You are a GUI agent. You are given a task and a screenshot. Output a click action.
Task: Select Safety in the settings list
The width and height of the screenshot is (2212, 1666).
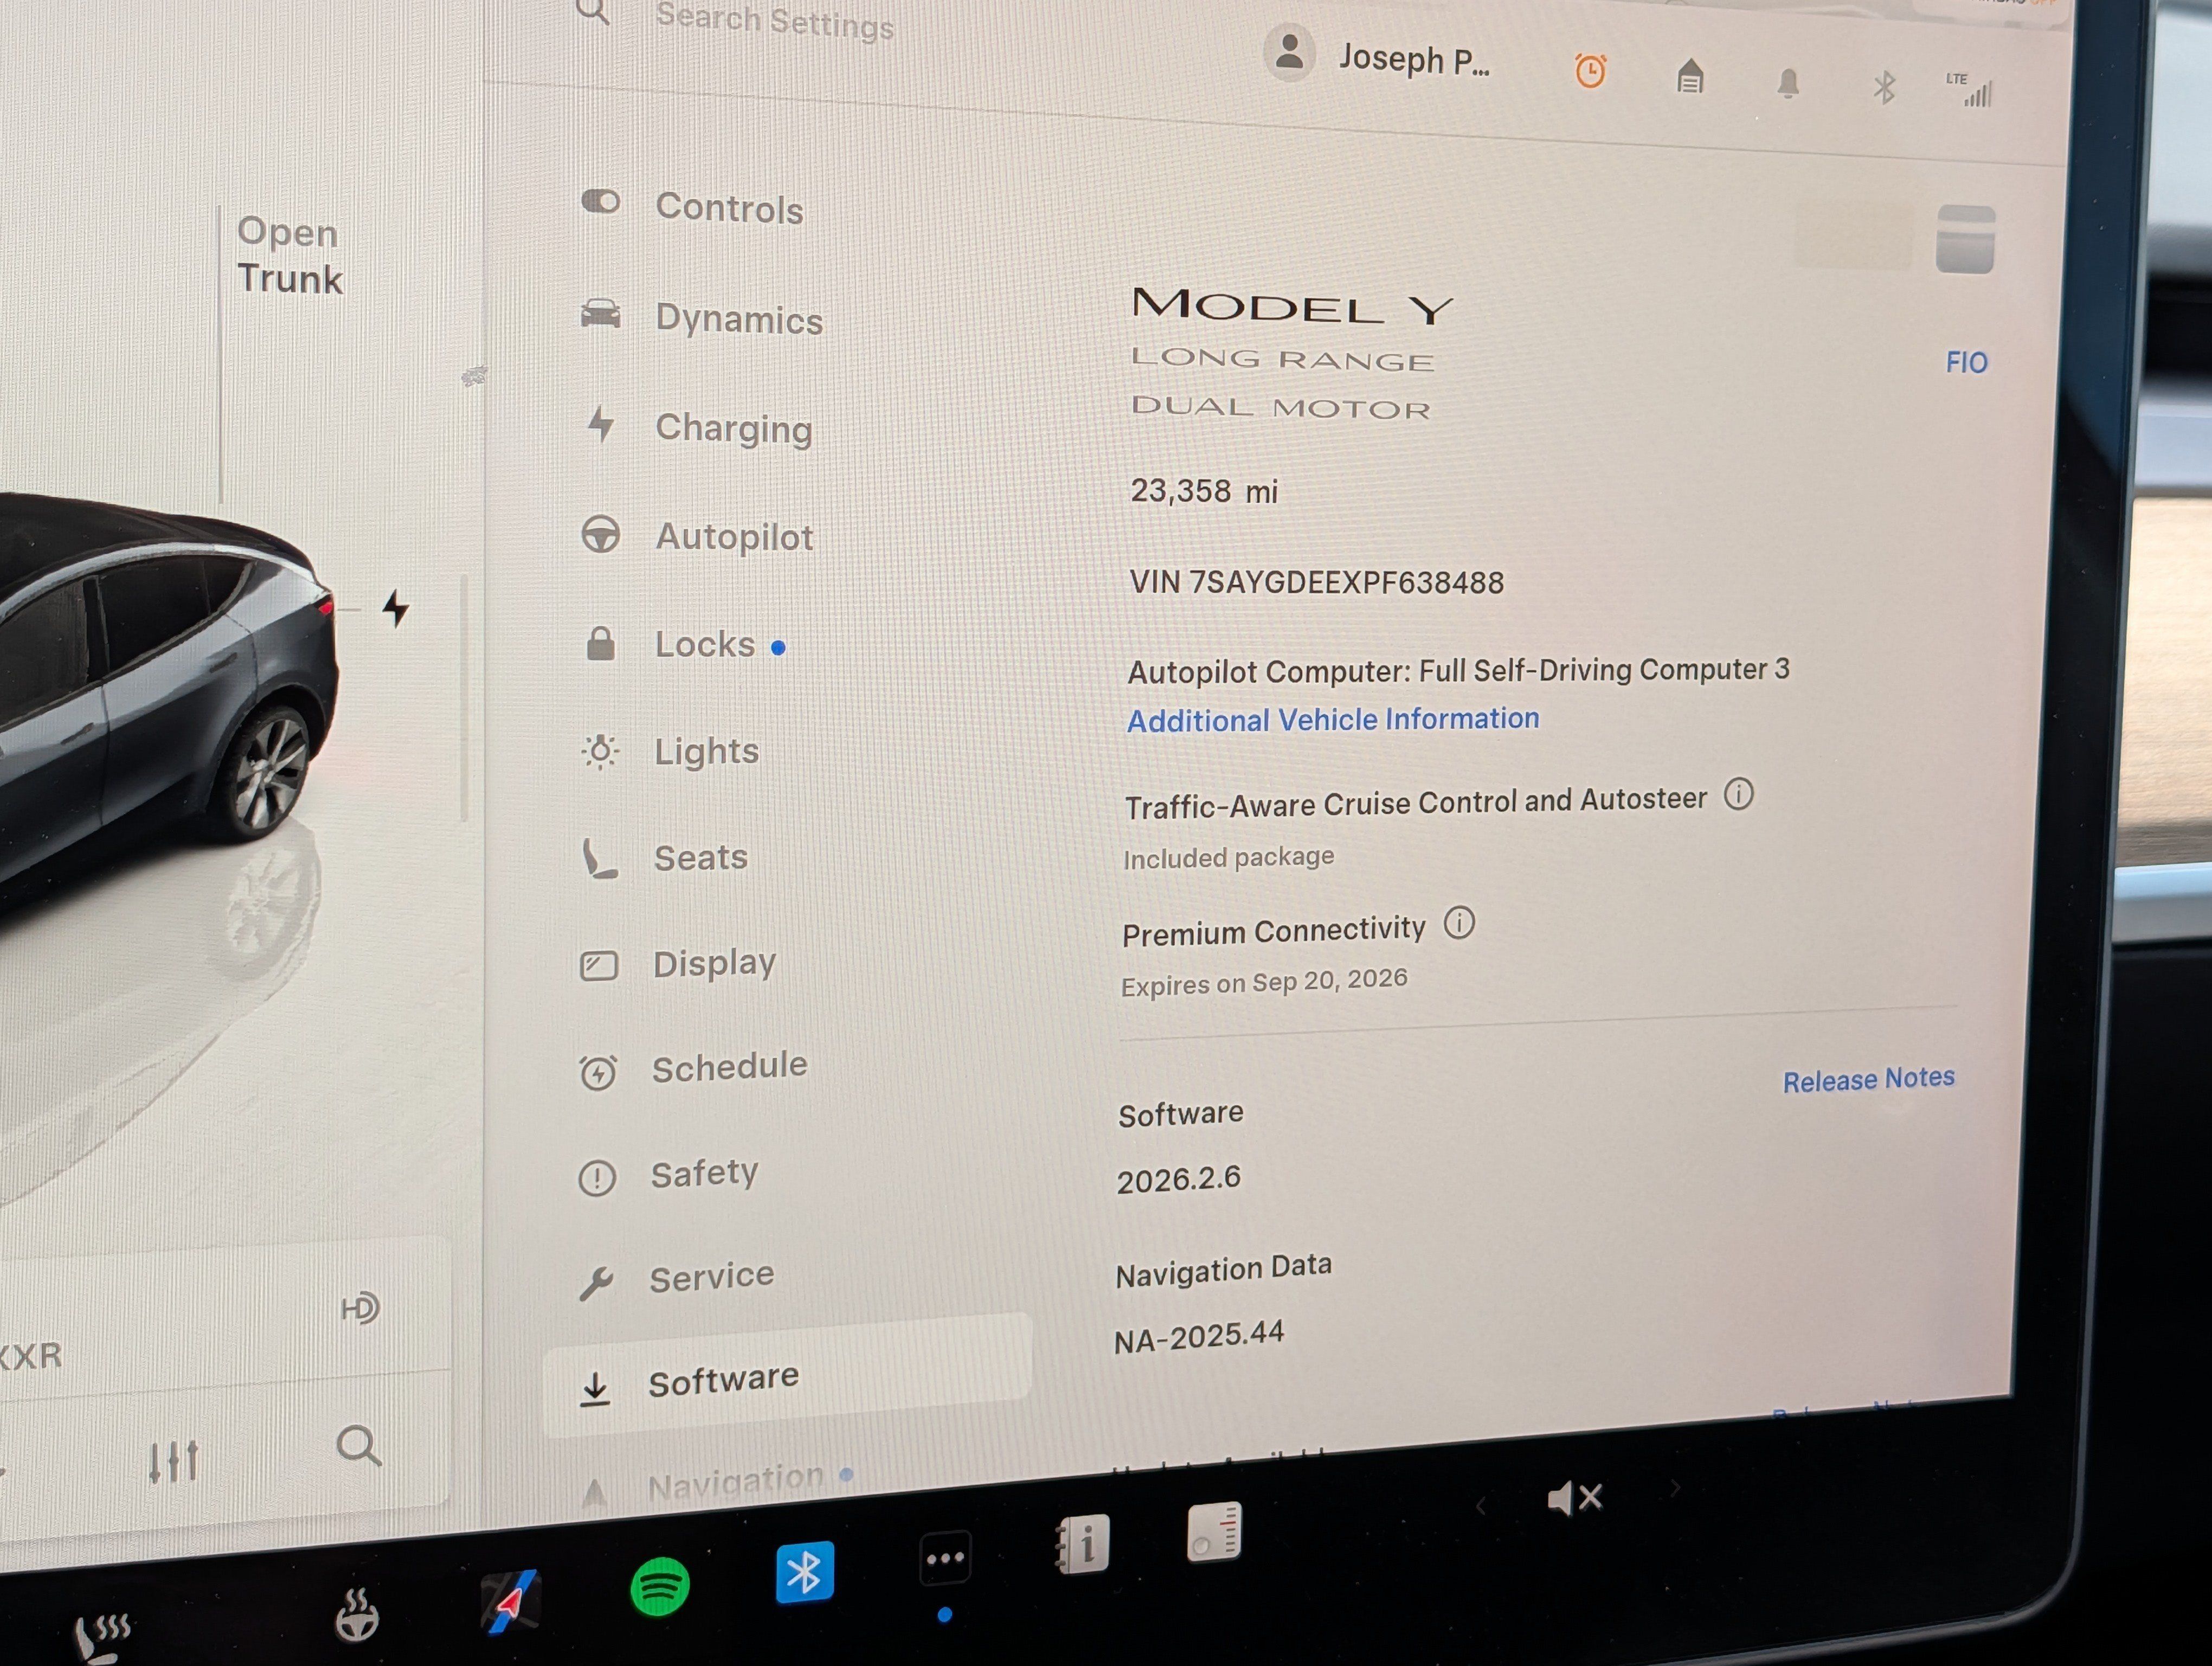[x=668, y=1174]
